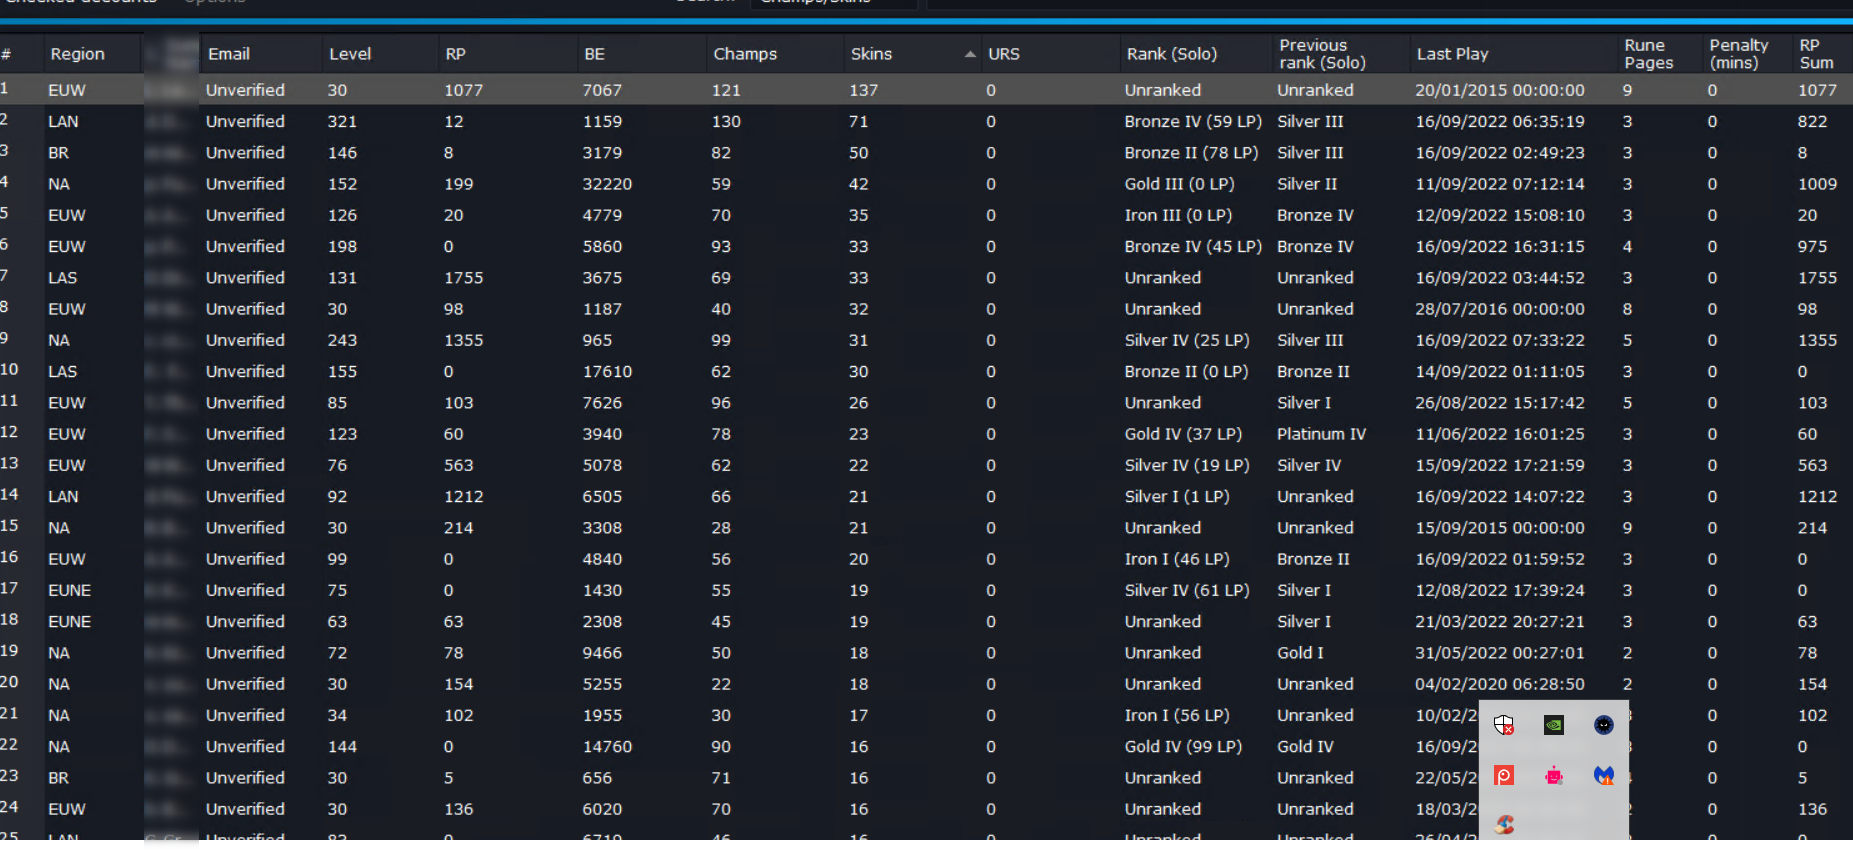
Task: Click last play 21/03/2022 20:27:21
Action: pos(1499,621)
